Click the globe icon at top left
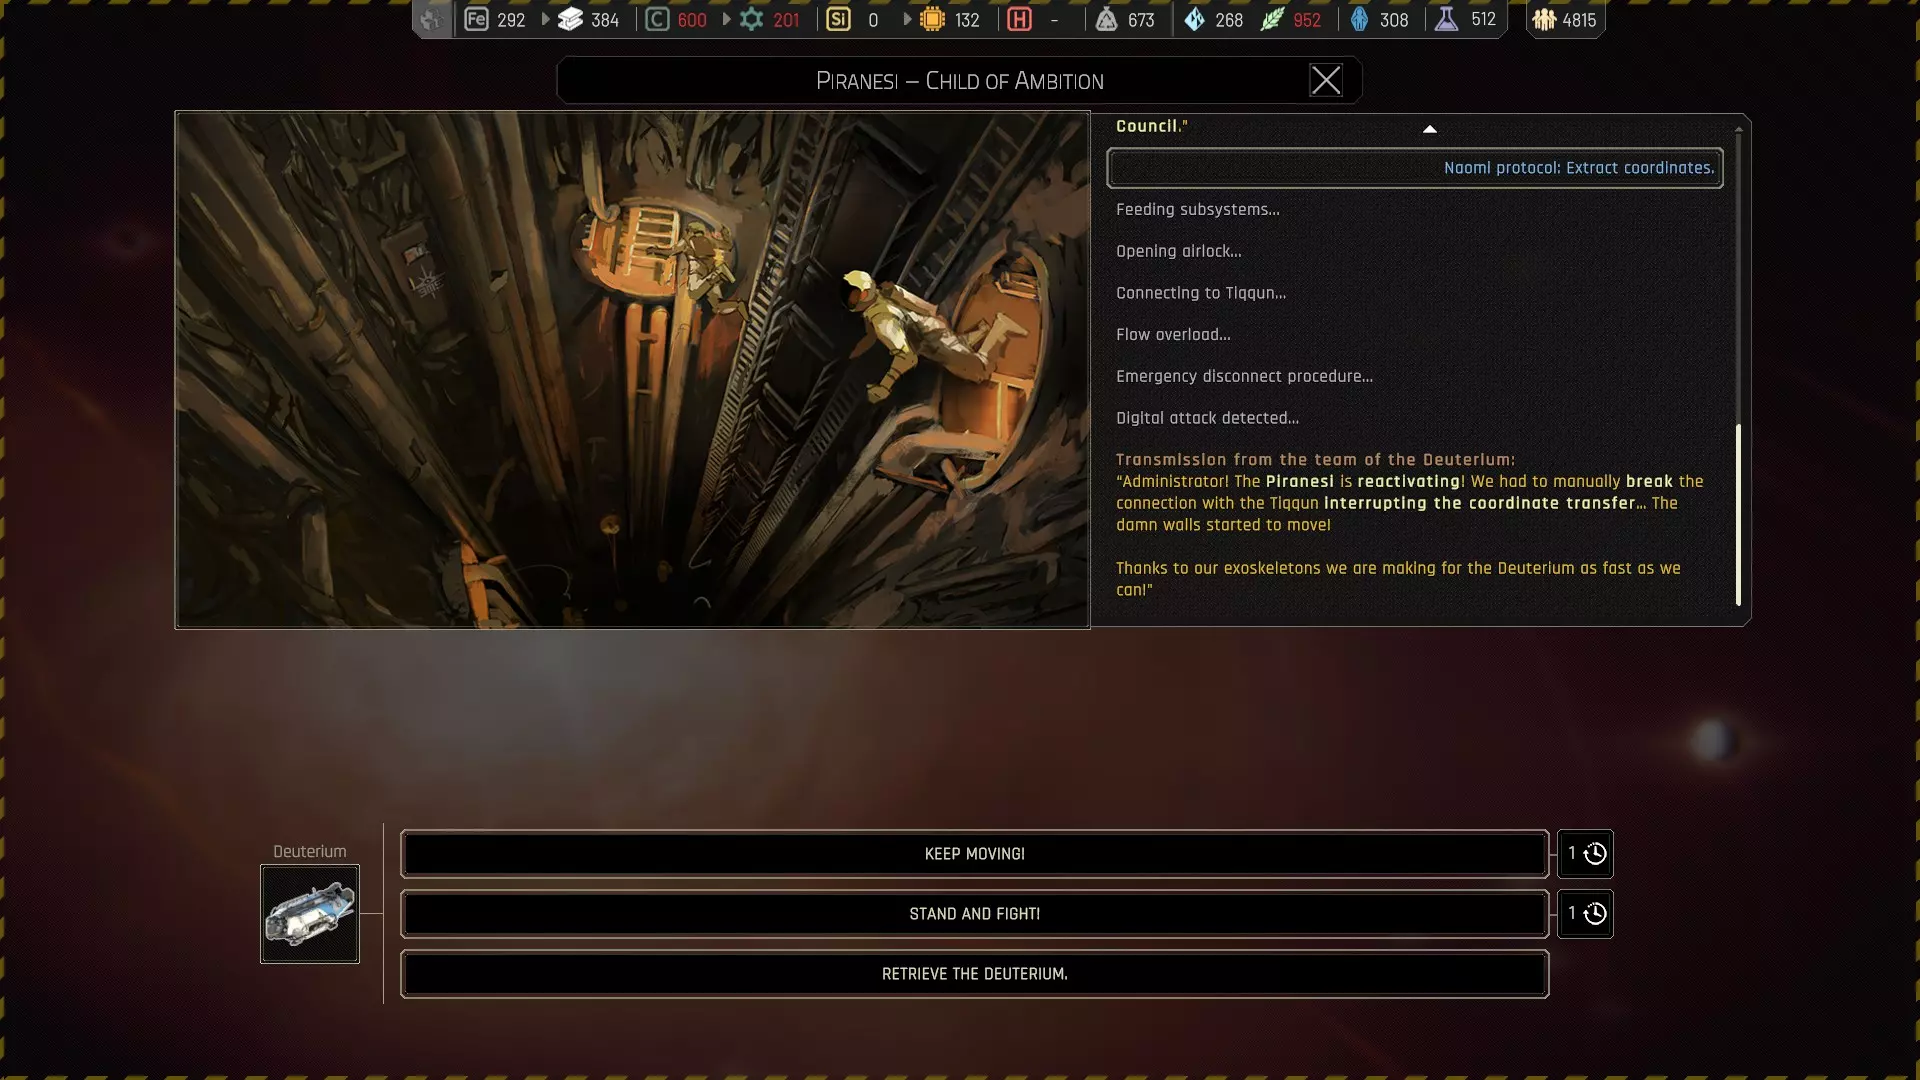Viewport: 1920px width, 1080px height. click(432, 19)
